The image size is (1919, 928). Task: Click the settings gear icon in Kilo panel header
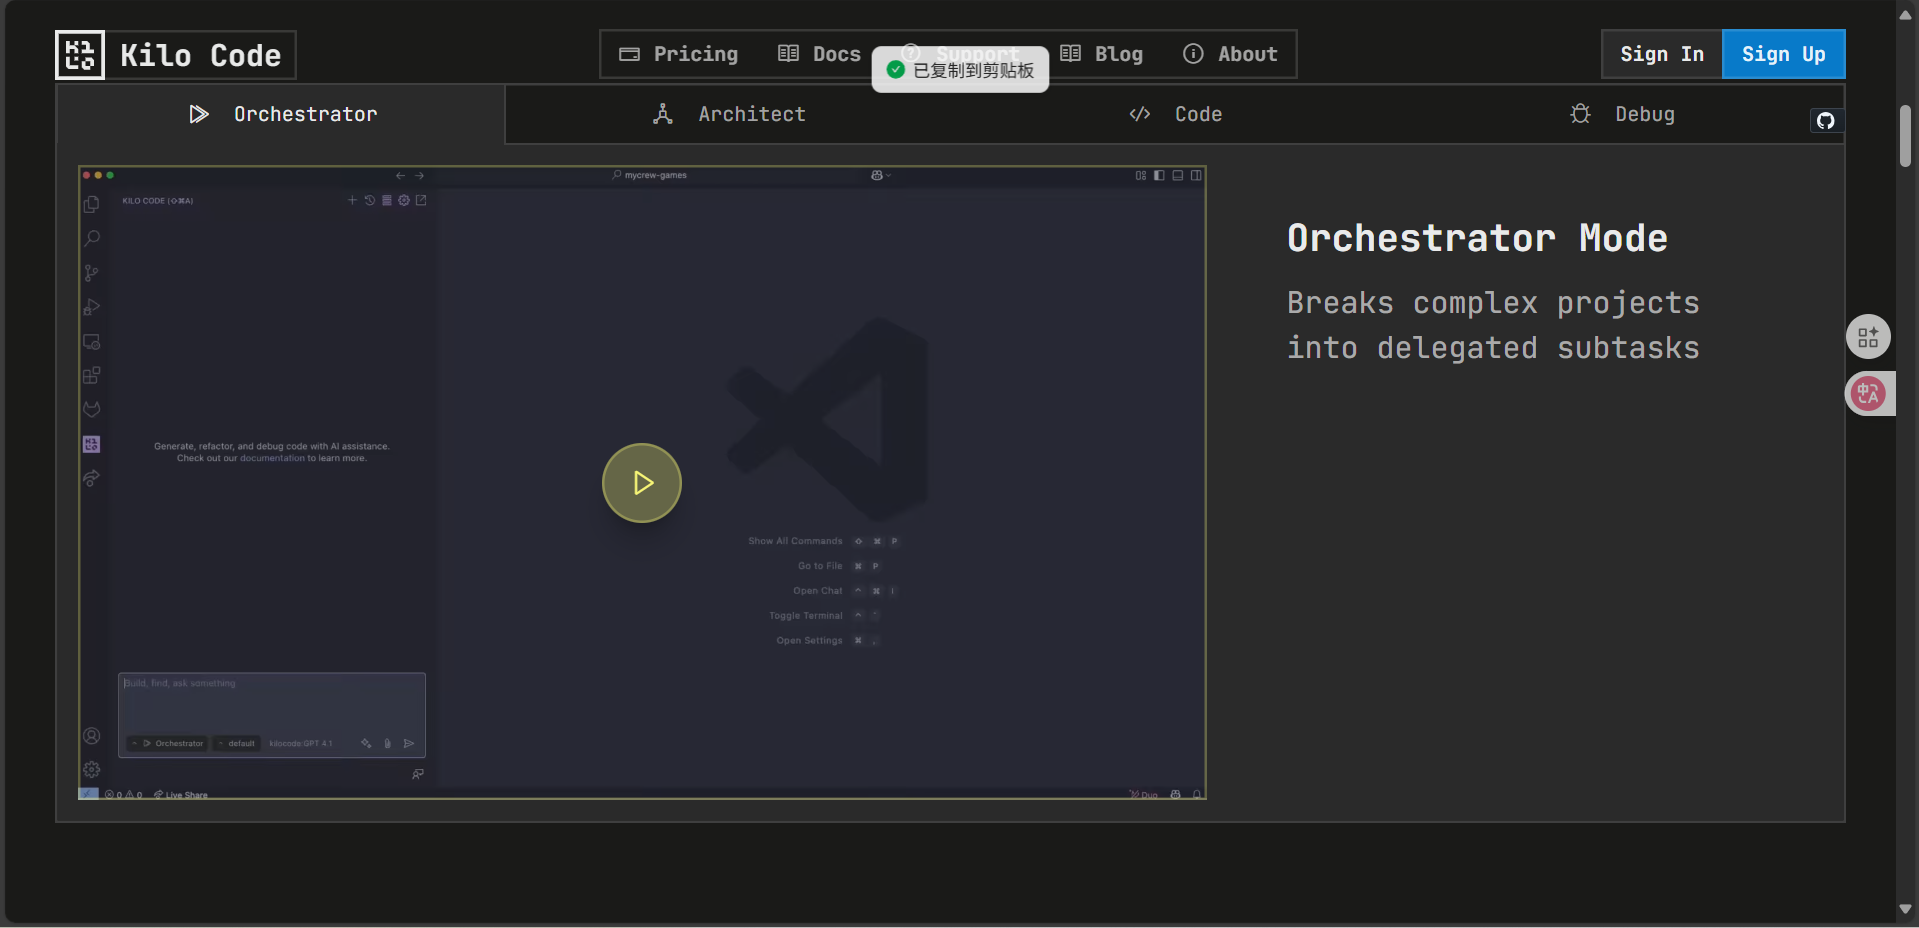click(404, 200)
